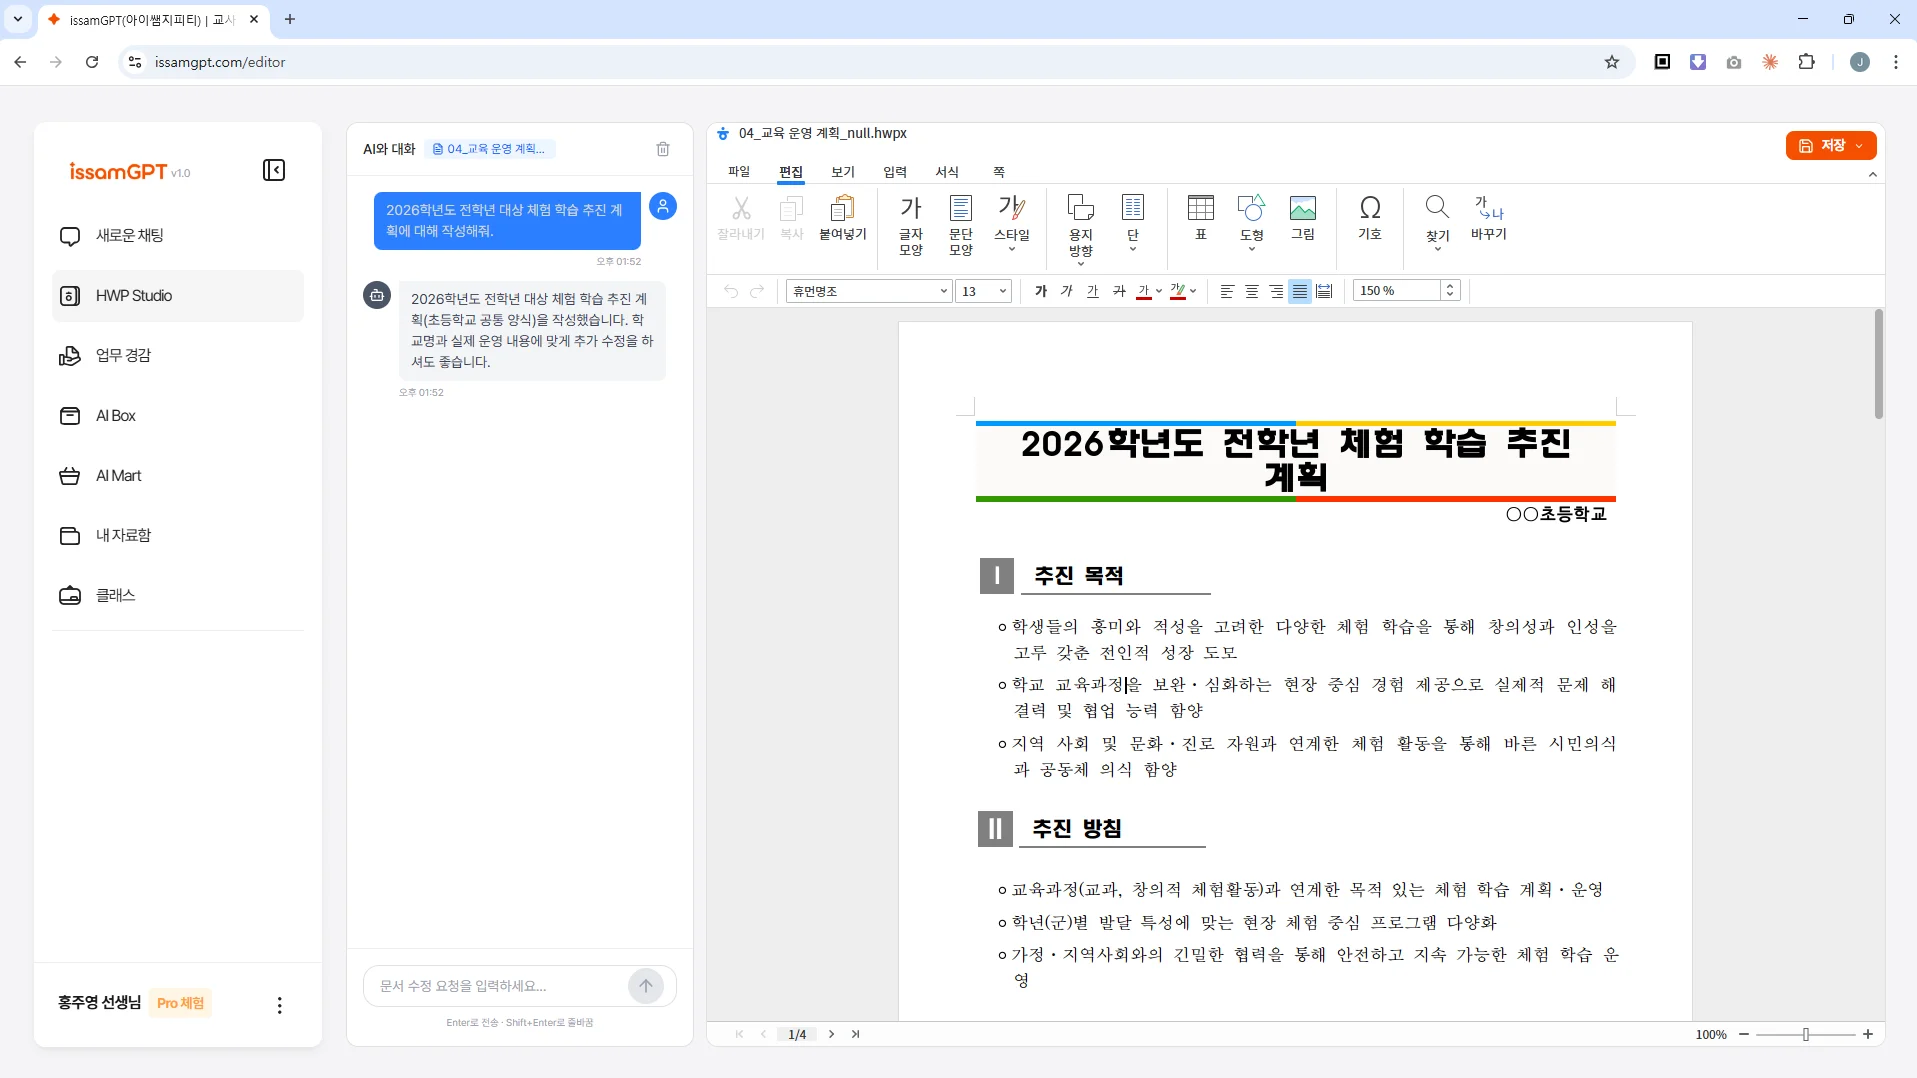Click the chat message input field
The width and height of the screenshot is (1917, 1078).
490,985
